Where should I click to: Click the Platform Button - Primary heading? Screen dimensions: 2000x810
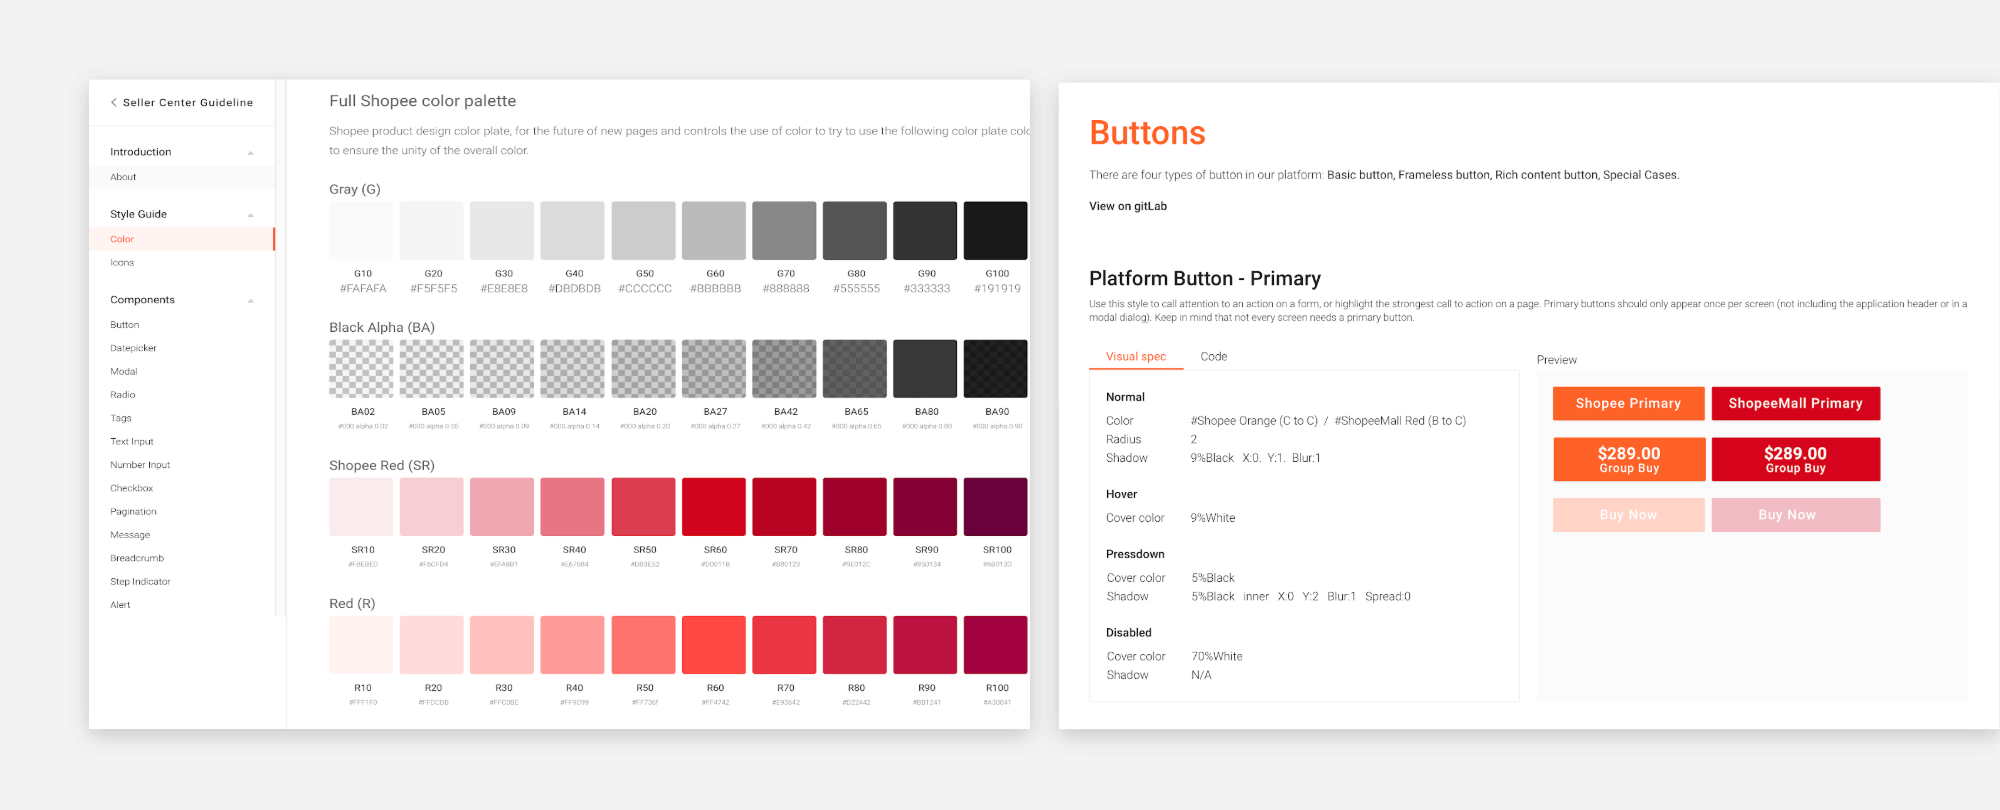click(x=1205, y=279)
